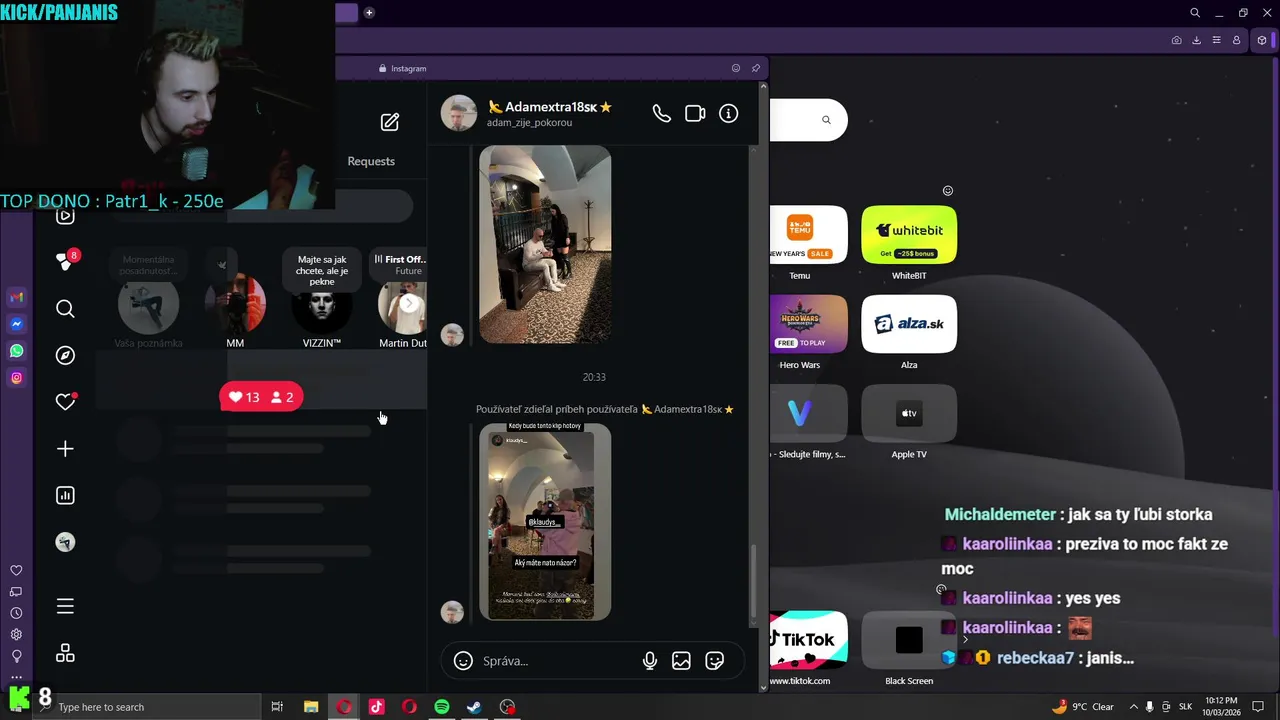The image size is (1280, 720).
Task: Open Instagram Explore compass icon
Action: [x=65, y=356]
